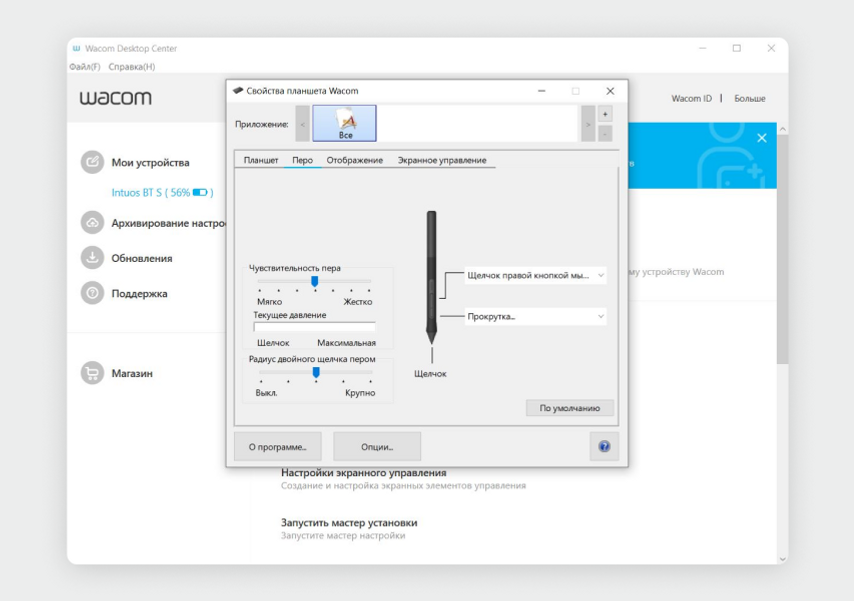Open 'Настройки экранного управления' option
The width and height of the screenshot is (854, 601).
[364, 473]
